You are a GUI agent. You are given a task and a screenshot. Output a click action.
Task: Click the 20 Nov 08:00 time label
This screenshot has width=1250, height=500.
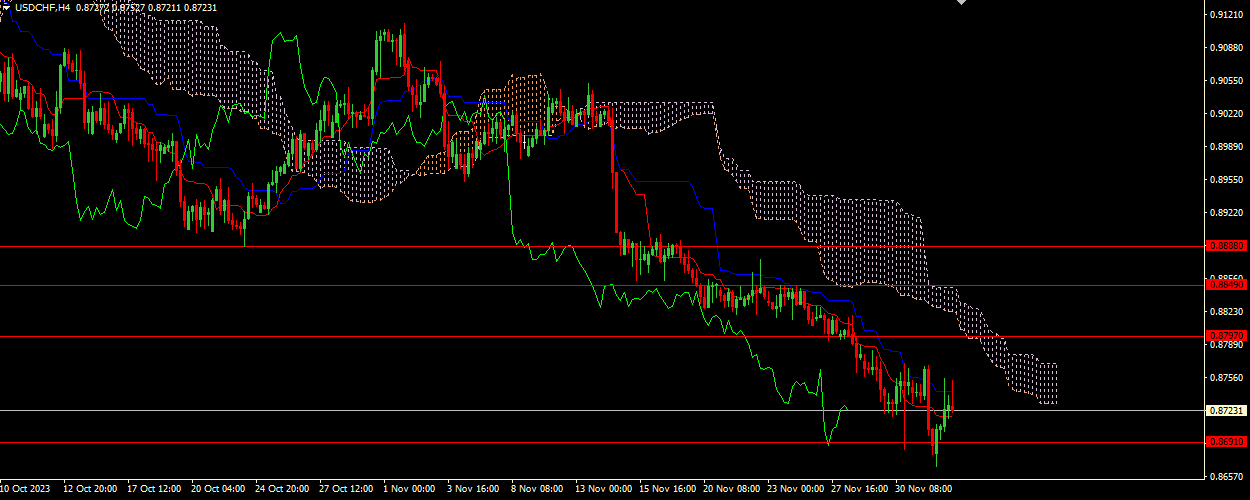(x=731, y=490)
